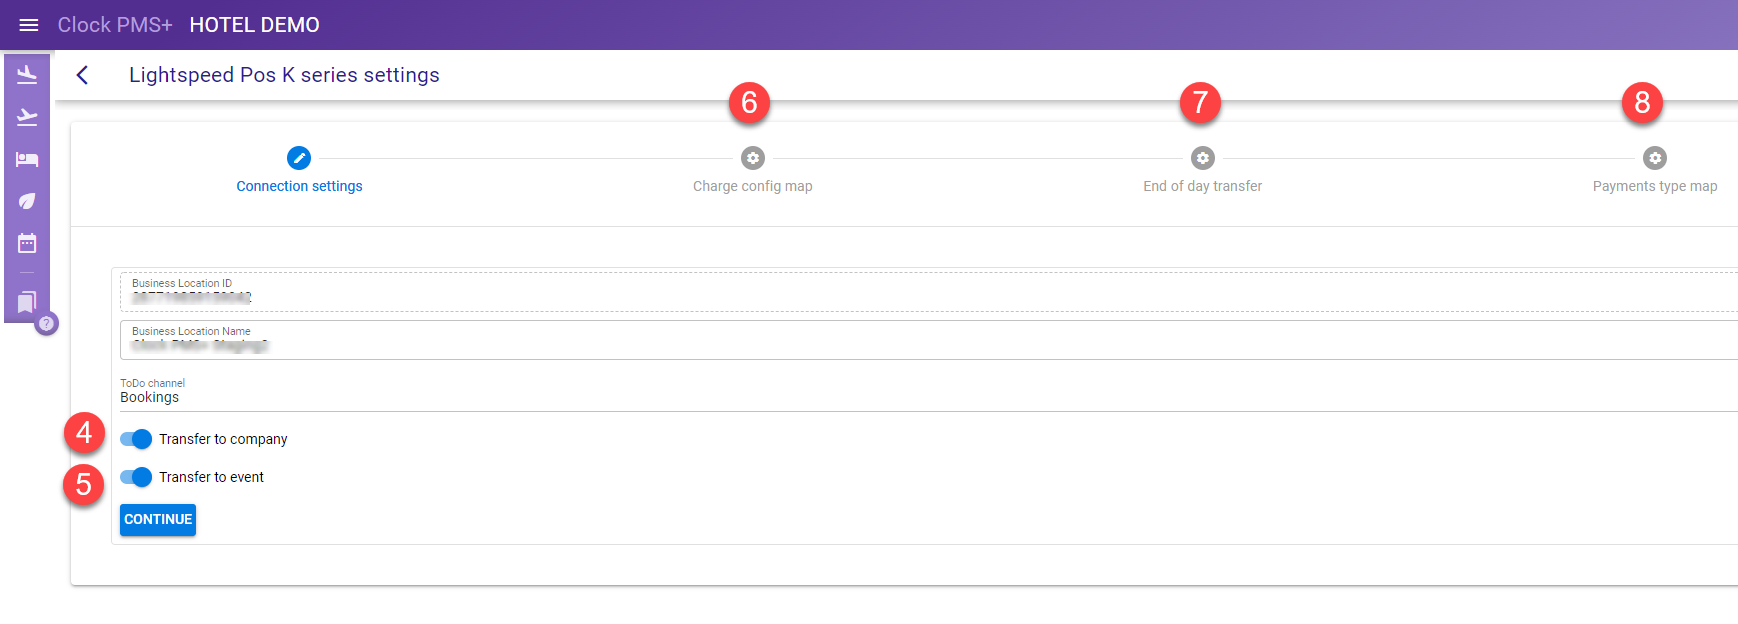The image size is (1738, 624).
Task: Open the leaf sidebar icon
Action: tap(27, 201)
